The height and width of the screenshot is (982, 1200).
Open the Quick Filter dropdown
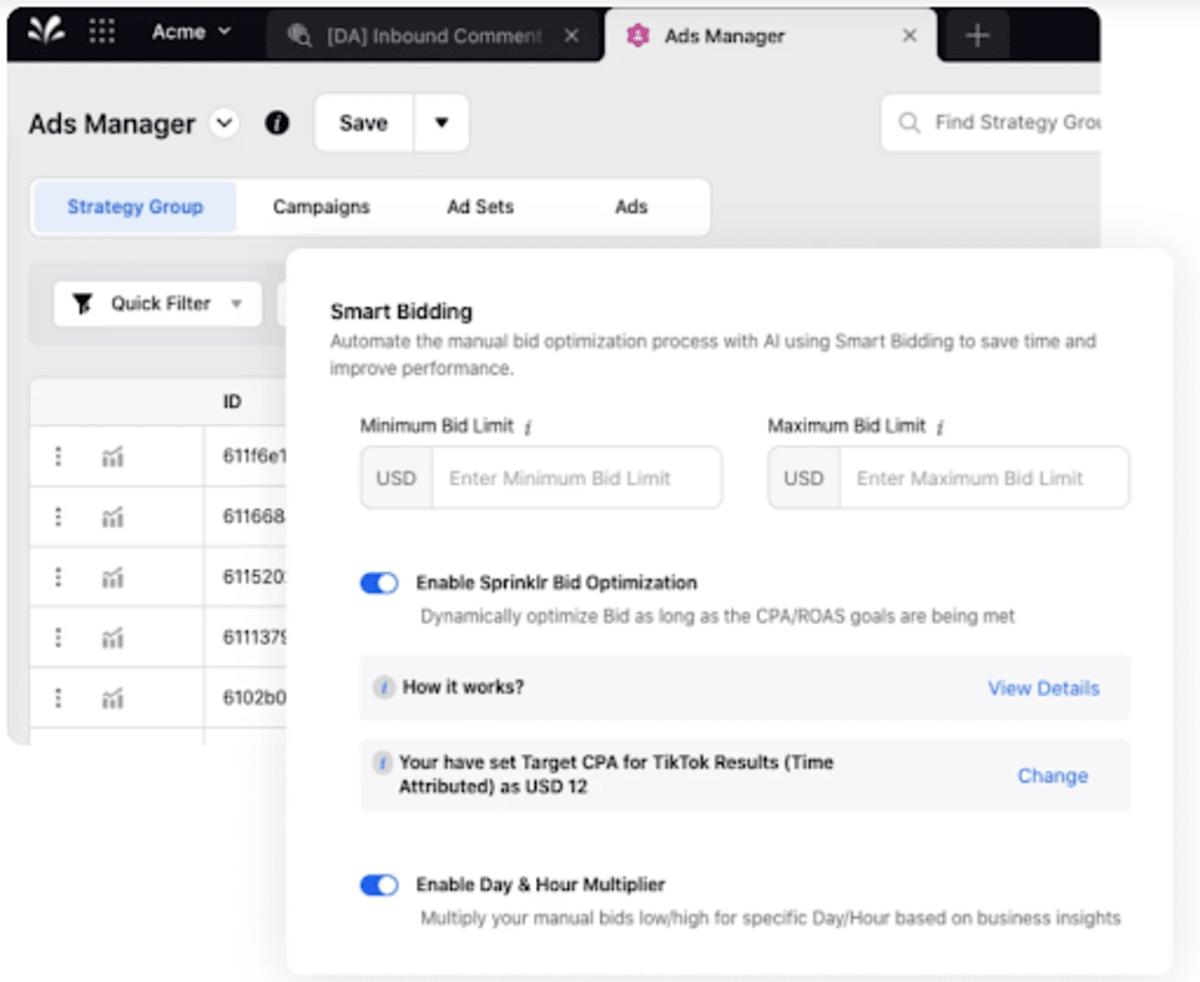tap(158, 304)
